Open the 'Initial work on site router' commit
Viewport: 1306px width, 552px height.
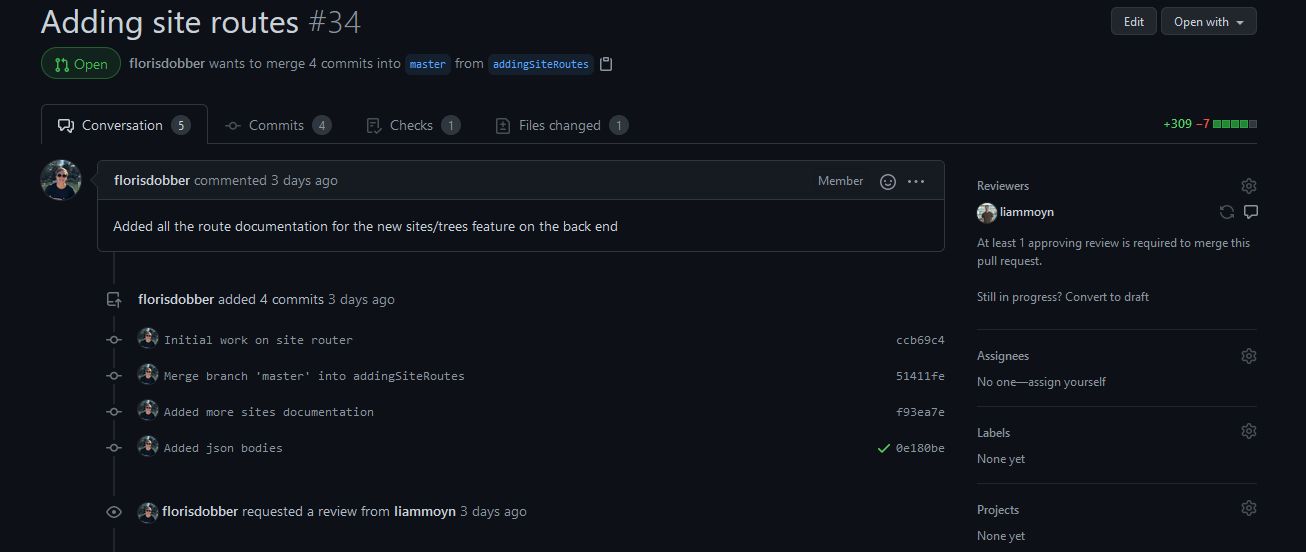click(x=258, y=340)
